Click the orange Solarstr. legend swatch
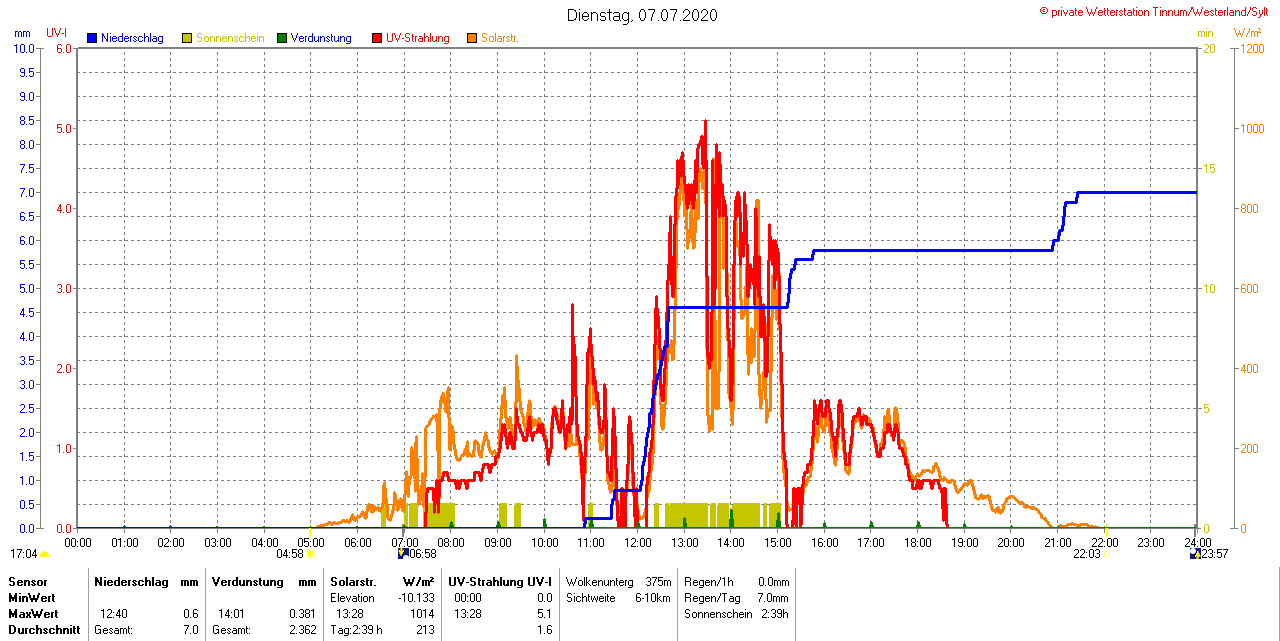The image size is (1280, 641). [x=472, y=38]
